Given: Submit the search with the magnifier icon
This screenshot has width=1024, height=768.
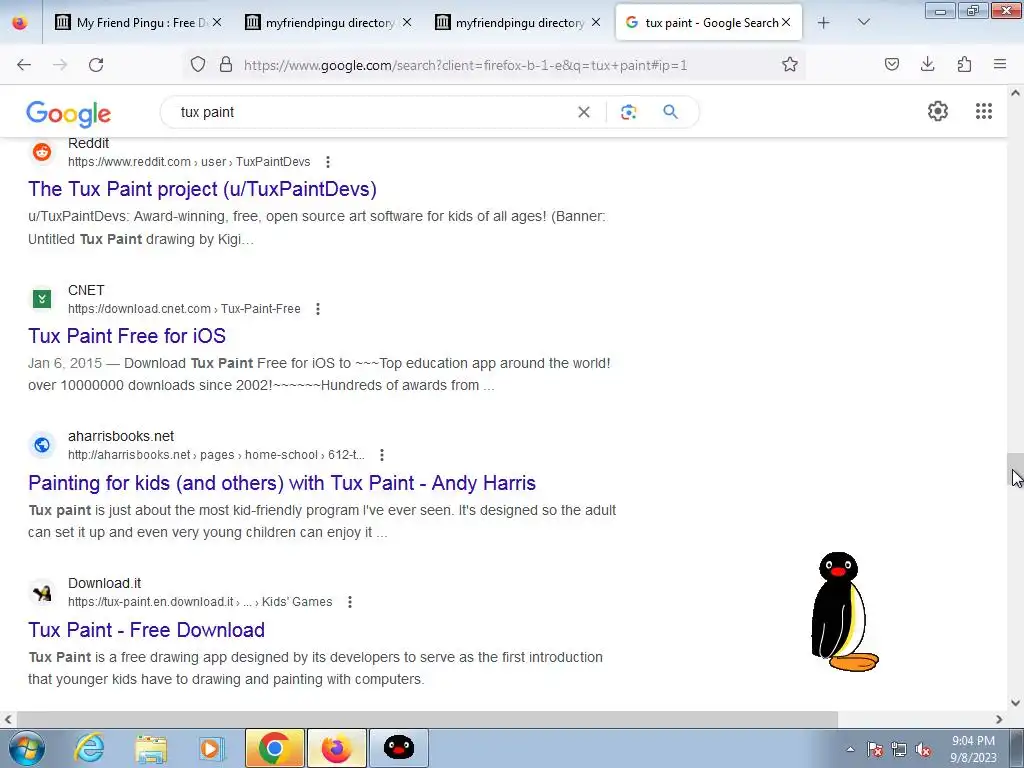Looking at the screenshot, I should tap(670, 112).
